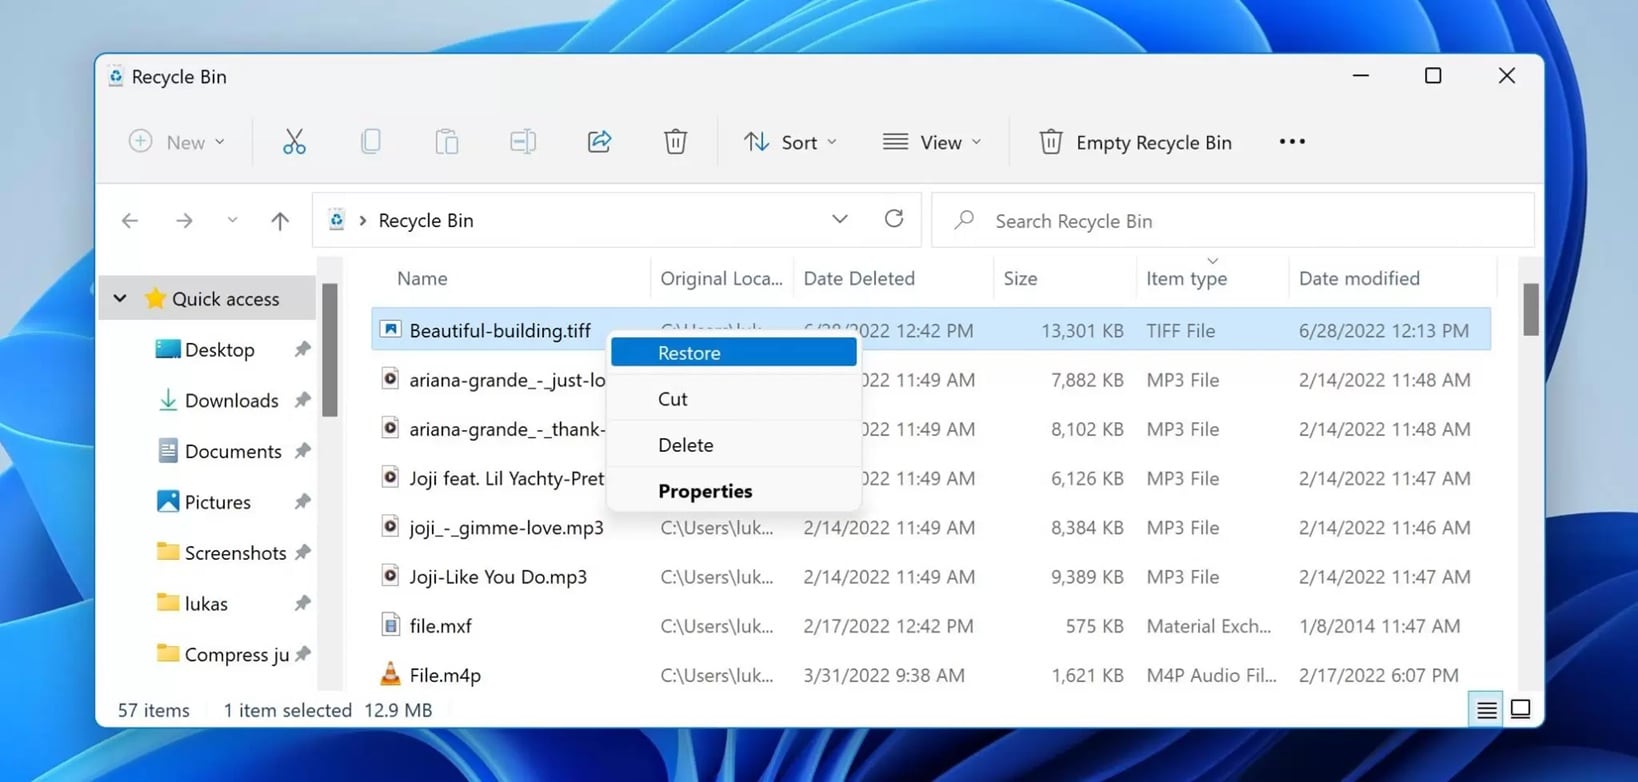
Task: Choose Properties from context menu
Action: pos(734,491)
